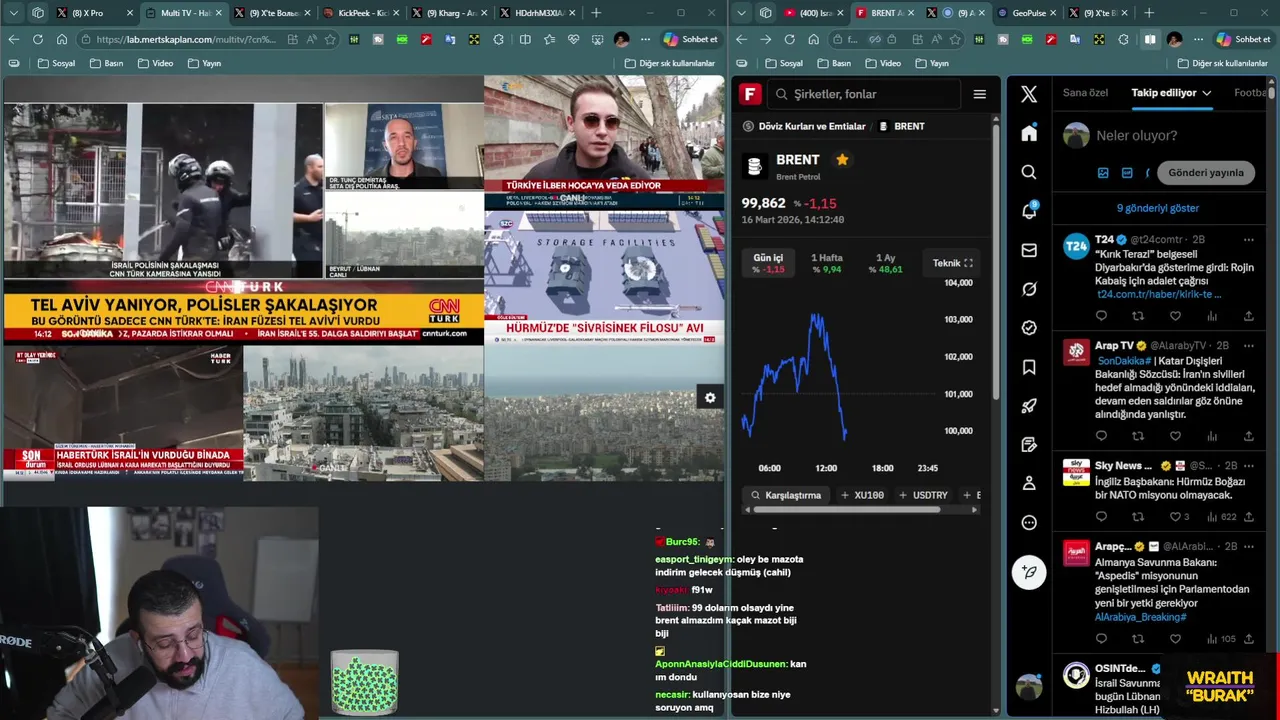This screenshot has width=1280, height=720.
Task: Expand Teknik chart to fullscreen
Action: coord(953,263)
